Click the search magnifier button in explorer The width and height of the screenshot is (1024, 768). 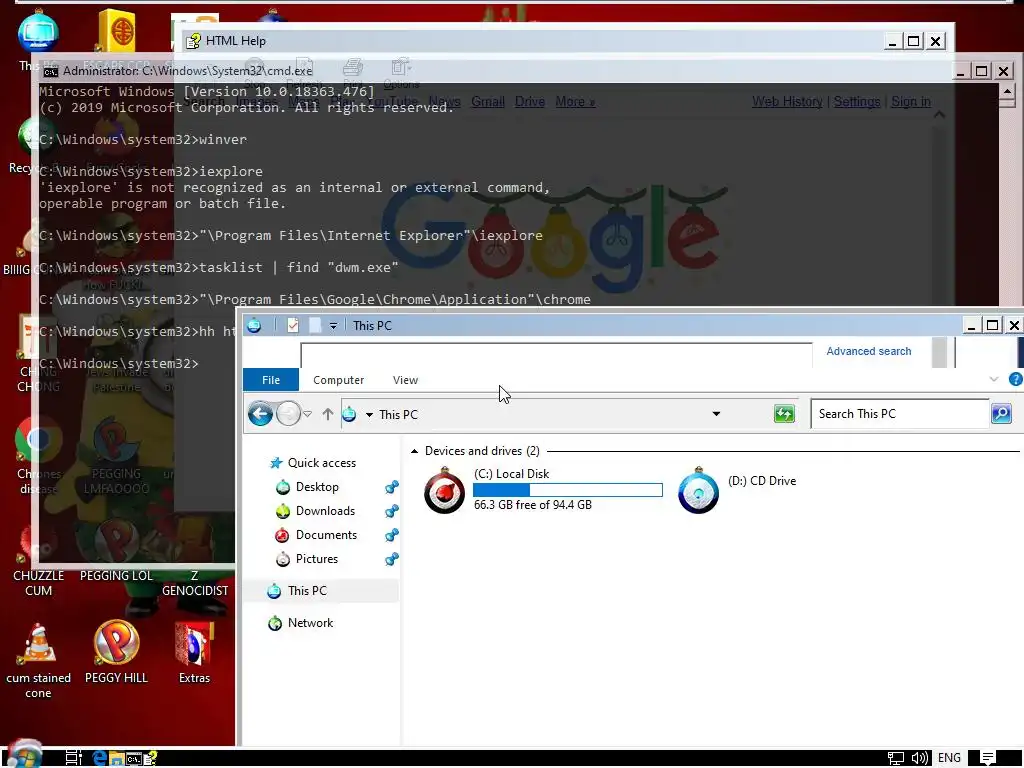[1001, 413]
